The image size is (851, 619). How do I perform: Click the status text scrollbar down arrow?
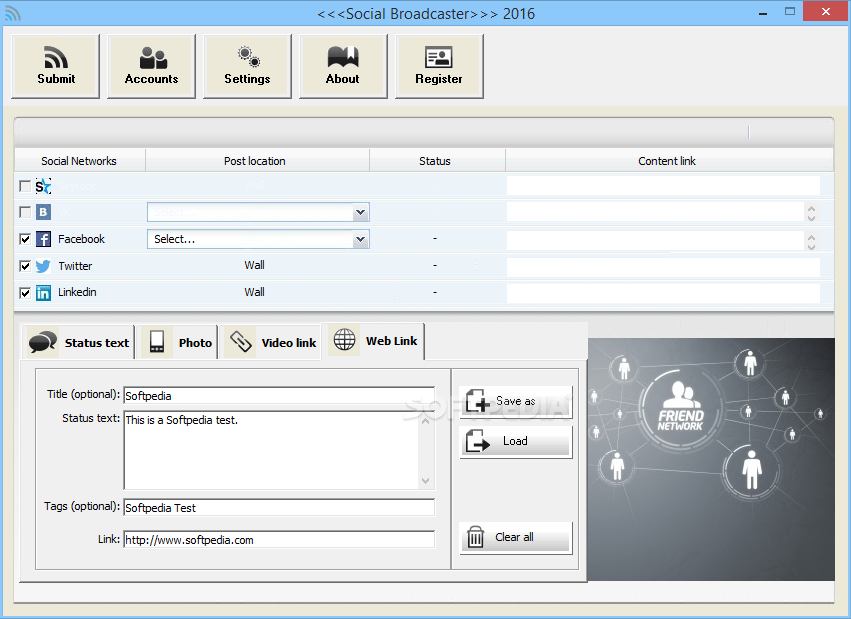[426, 481]
